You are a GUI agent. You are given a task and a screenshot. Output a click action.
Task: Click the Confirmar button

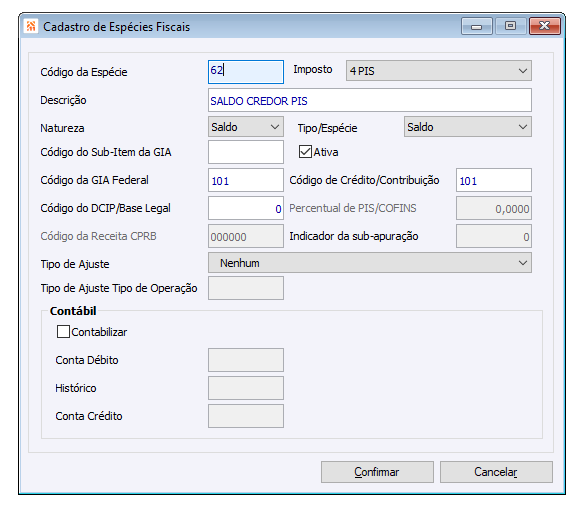tap(377, 472)
